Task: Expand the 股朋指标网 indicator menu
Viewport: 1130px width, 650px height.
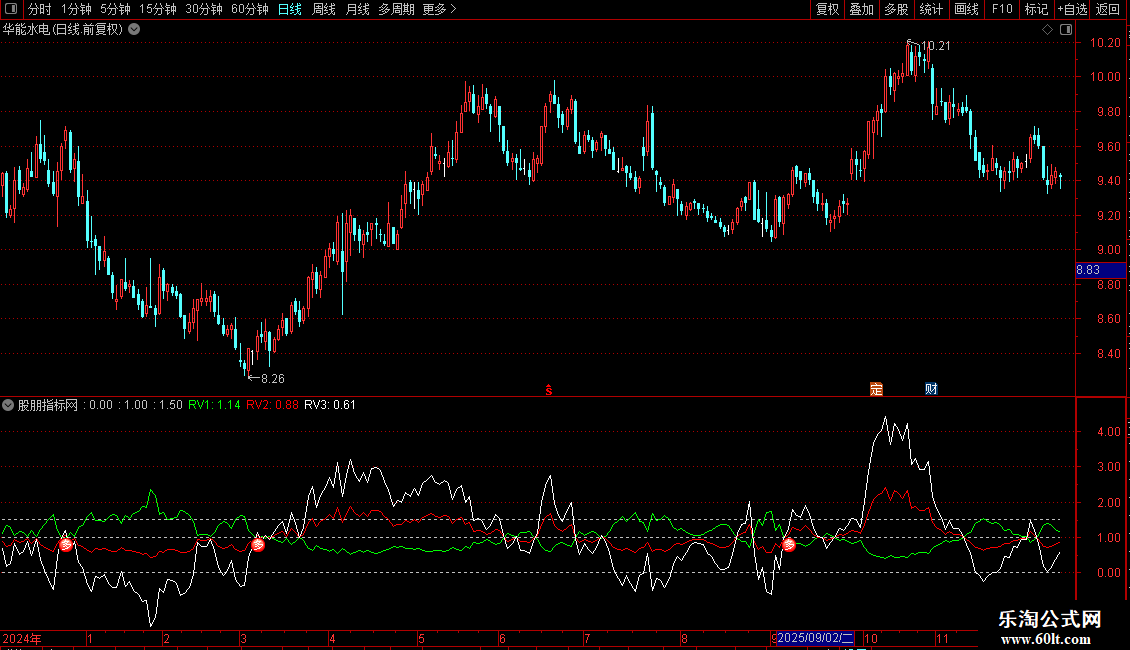Action: point(8,405)
